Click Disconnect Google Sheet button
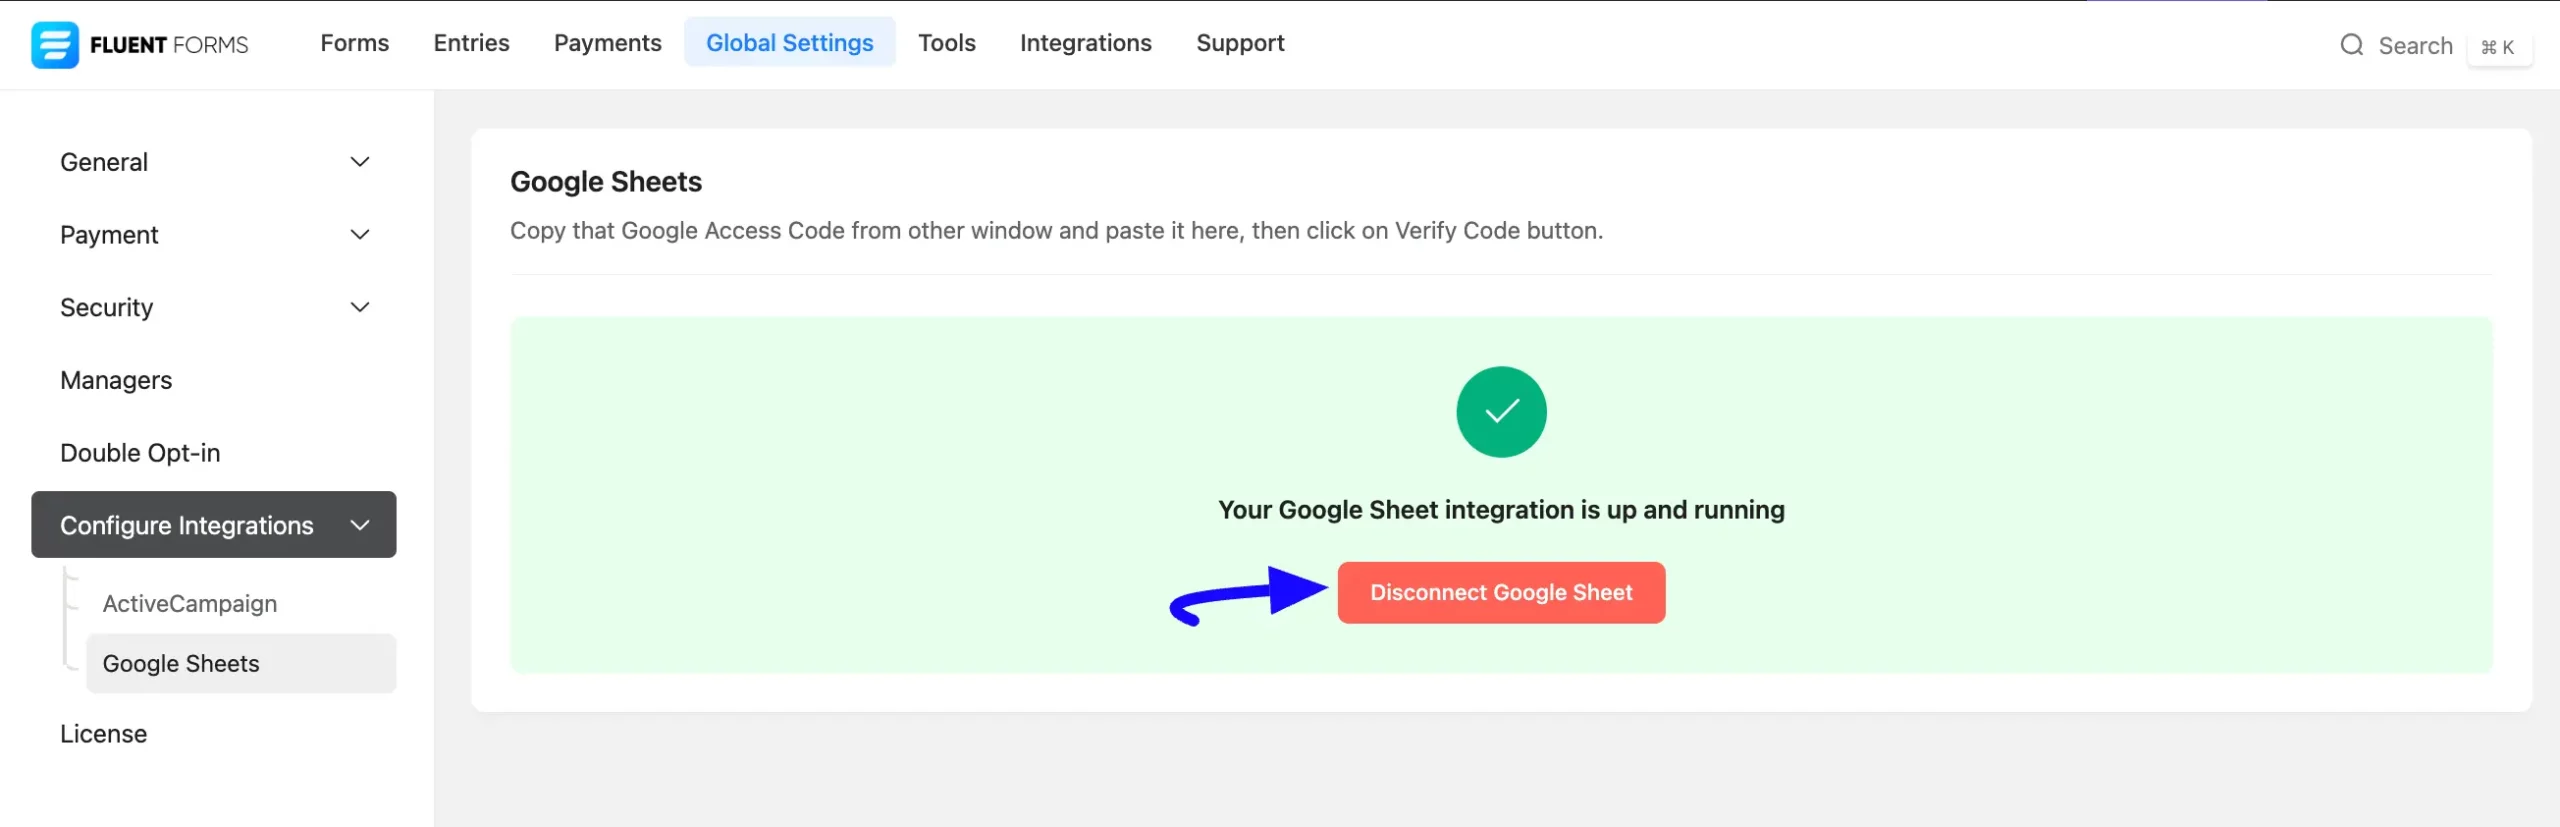The image size is (2560, 827). pyautogui.click(x=1501, y=593)
